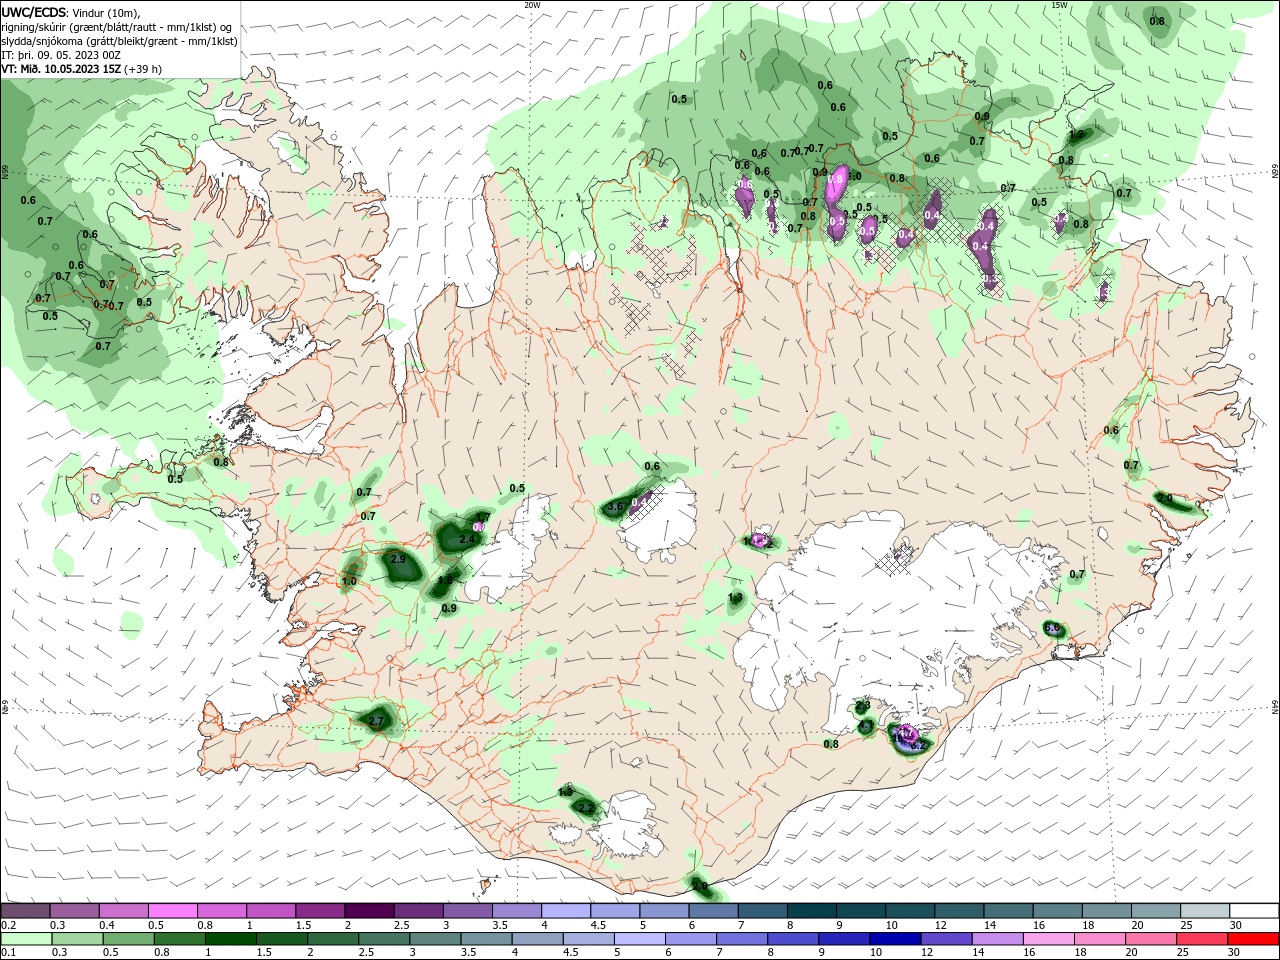Click the "3.6" precipitation value on the map
This screenshot has width=1280, height=960.
(x=615, y=507)
